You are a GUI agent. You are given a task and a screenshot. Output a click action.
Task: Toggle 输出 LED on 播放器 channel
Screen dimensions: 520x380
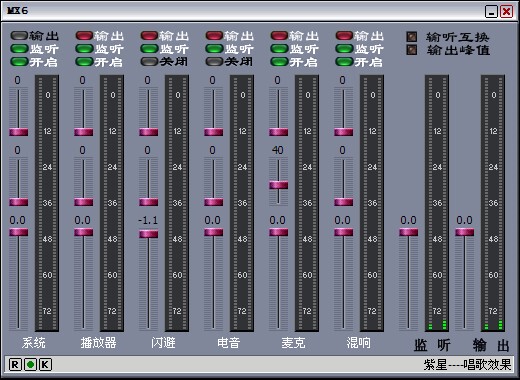click(x=84, y=35)
